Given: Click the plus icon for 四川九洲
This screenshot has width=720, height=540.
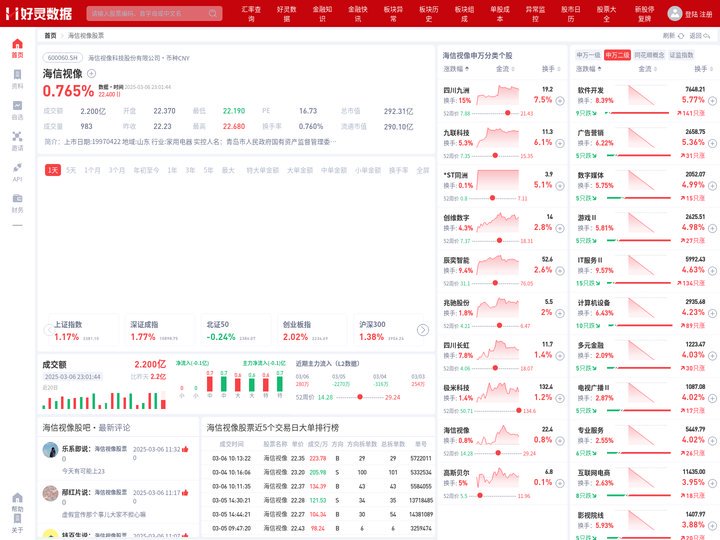Looking at the screenshot, I should pos(560,101).
